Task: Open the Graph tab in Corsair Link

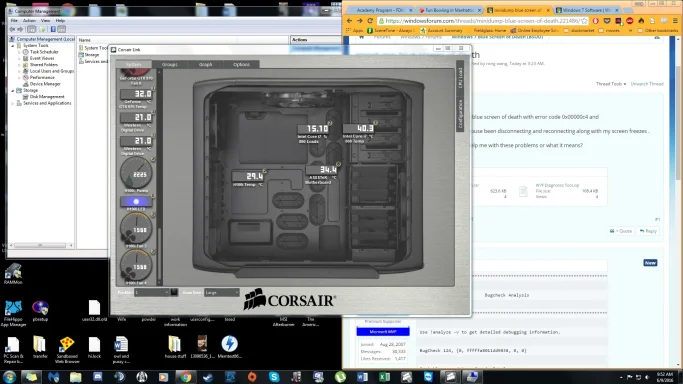Action: pyautogui.click(x=205, y=64)
